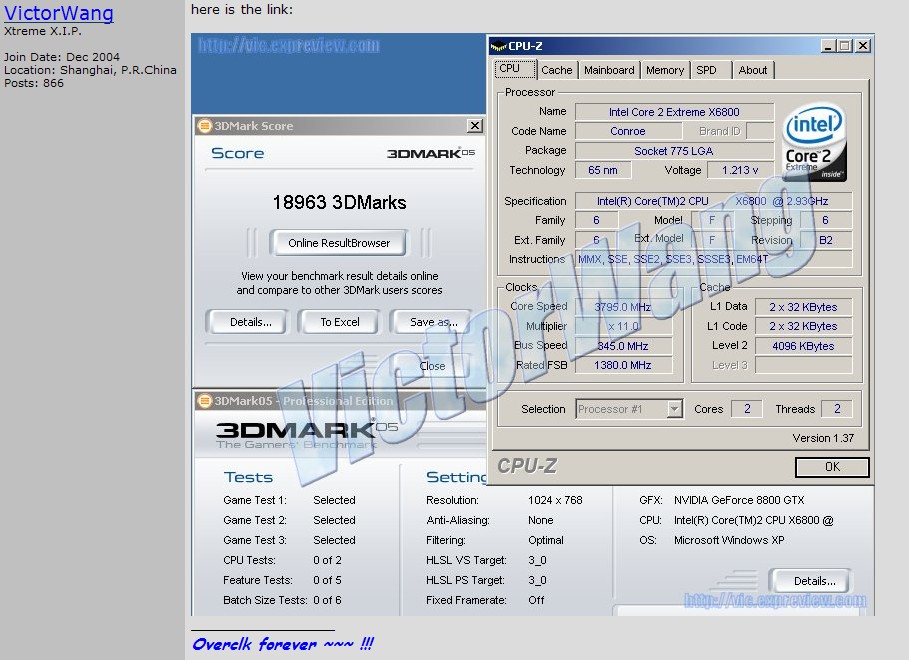This screenshot has width=909, height=660.
Task: Click the 18963 3DMarks score text
Action: pos(339,202)
